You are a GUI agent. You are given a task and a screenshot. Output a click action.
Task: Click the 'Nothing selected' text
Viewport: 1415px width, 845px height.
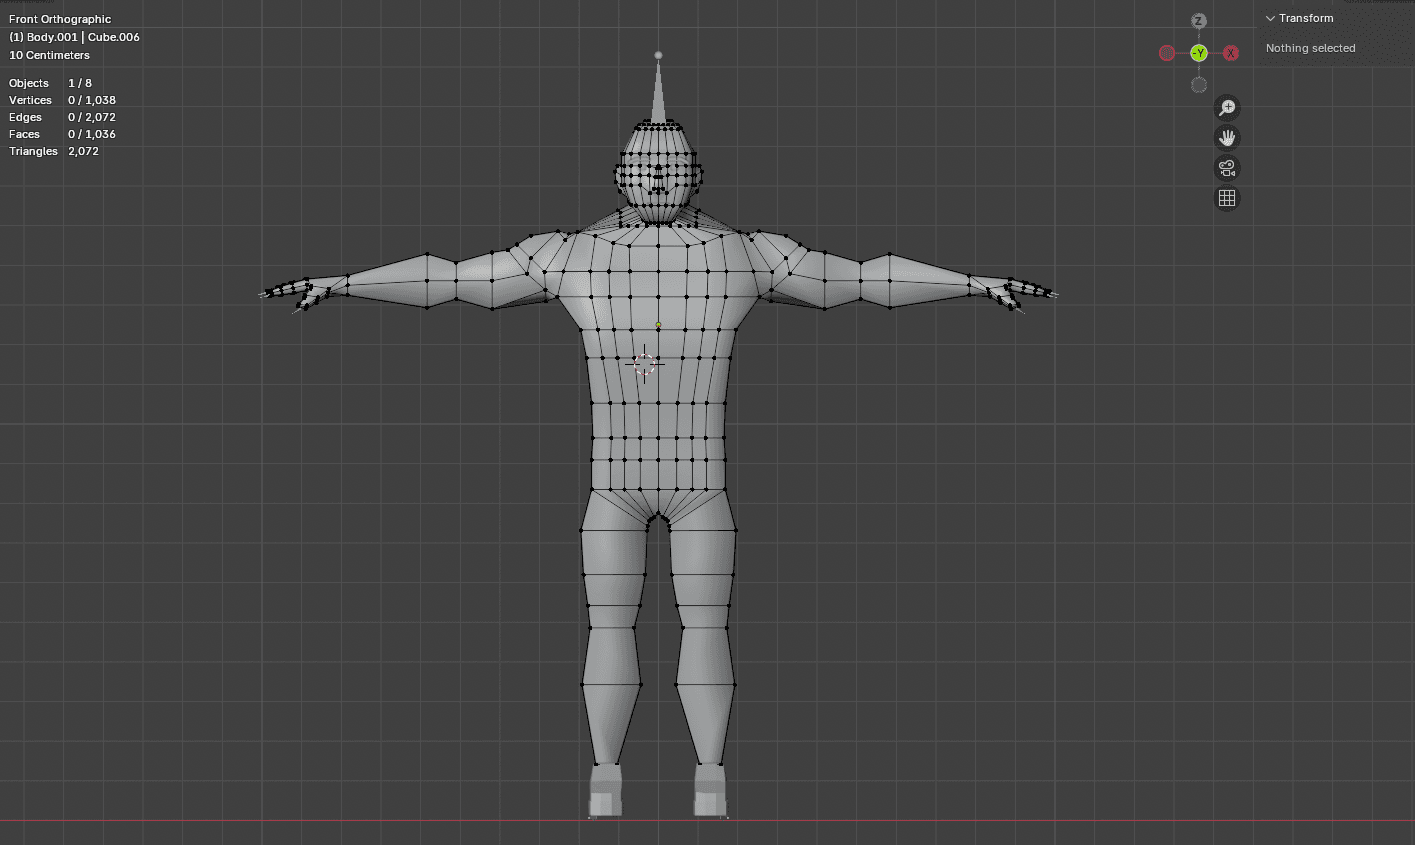click(1310, 48)
